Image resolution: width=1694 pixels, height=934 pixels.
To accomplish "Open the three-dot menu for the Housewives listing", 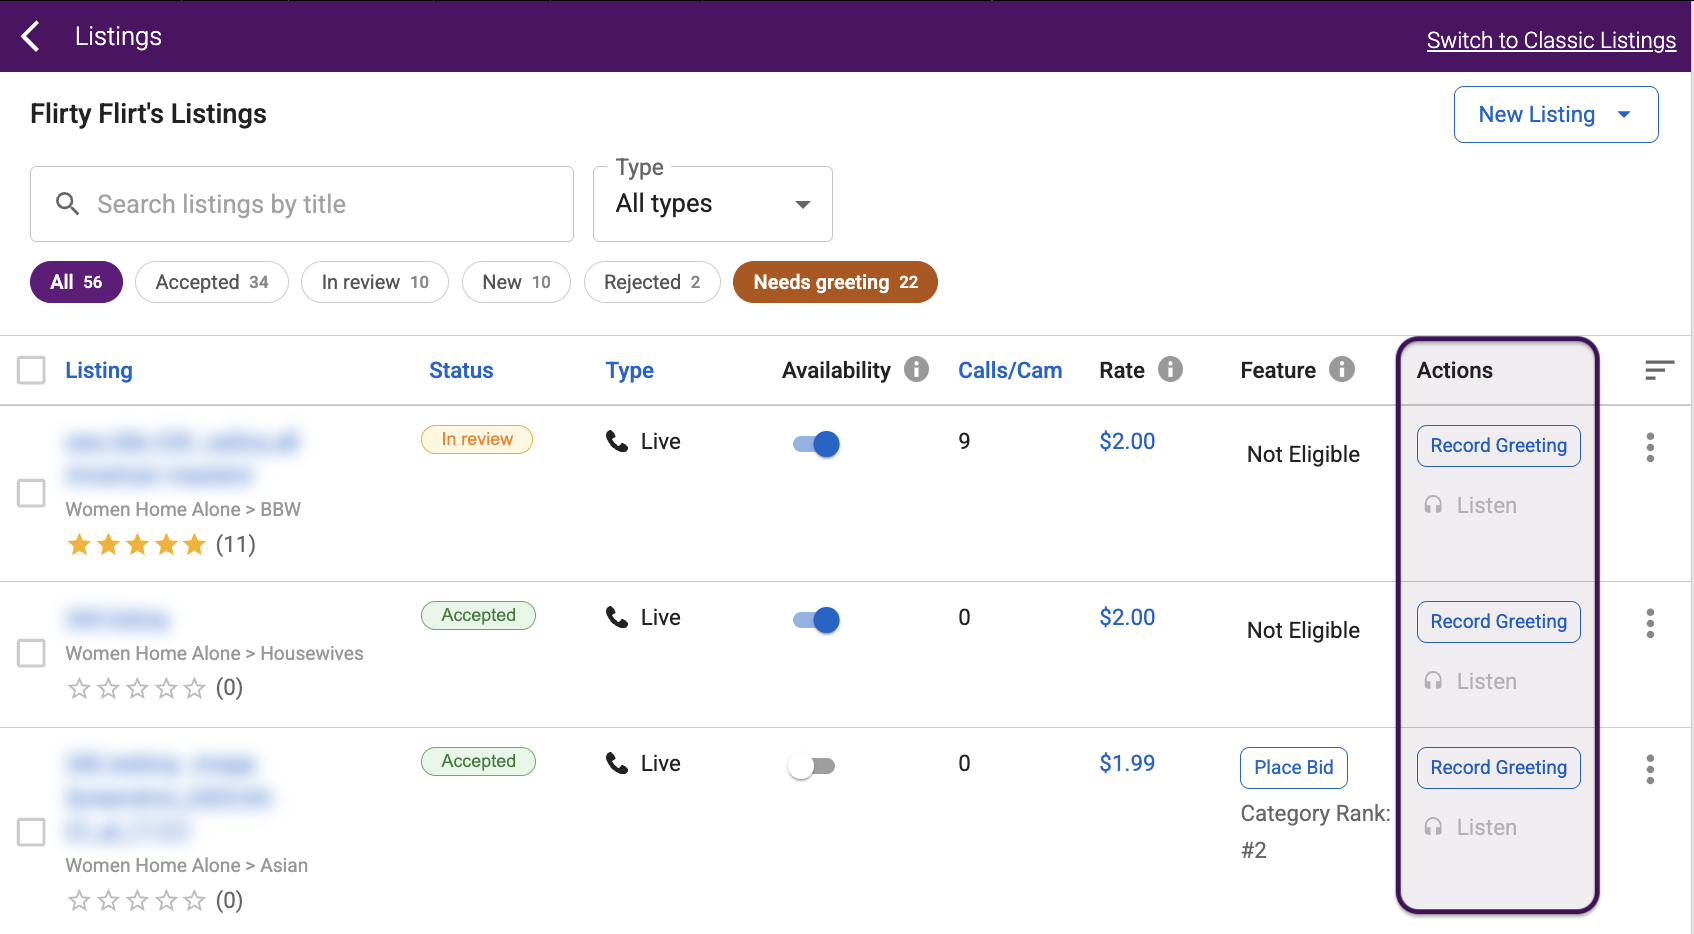I will click(1650, 623).
